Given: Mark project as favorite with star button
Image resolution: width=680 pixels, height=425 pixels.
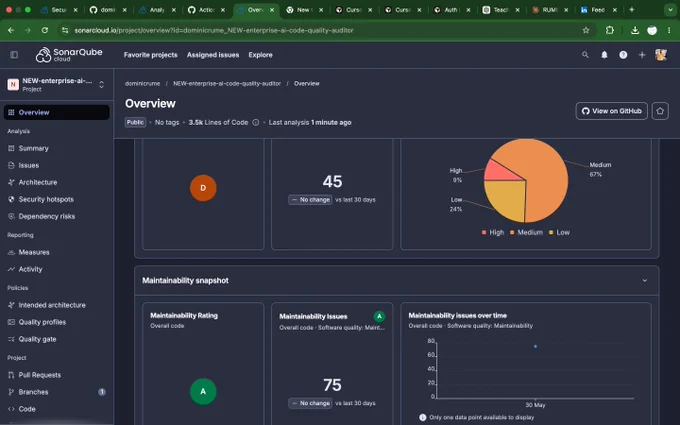Looking at the screenshot, I should [x=660, y=111].
